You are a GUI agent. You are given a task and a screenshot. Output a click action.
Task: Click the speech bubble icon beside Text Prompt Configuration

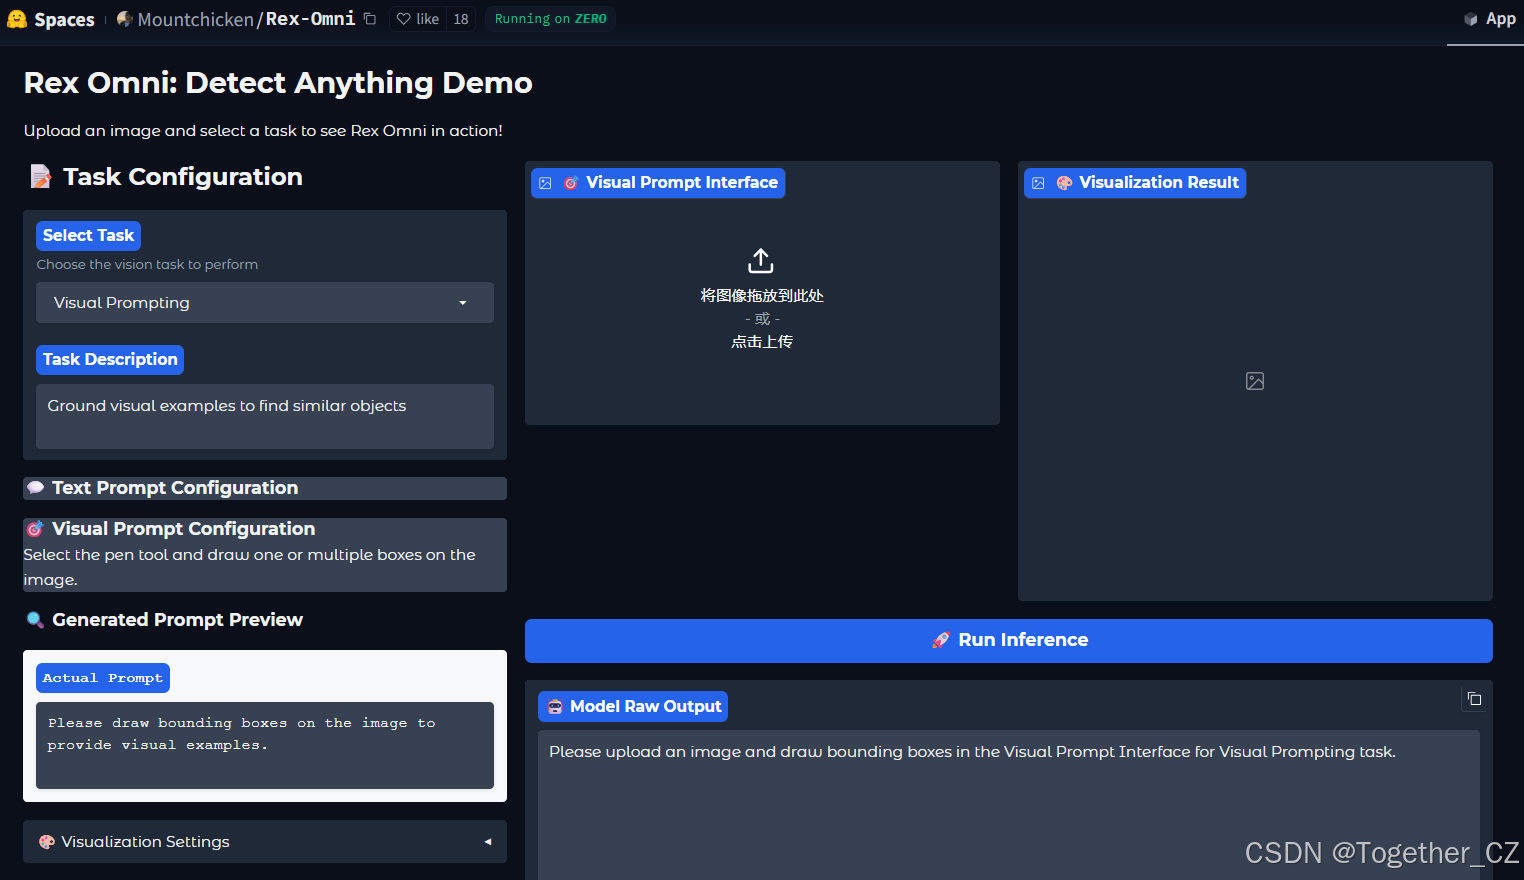(35, 488)
